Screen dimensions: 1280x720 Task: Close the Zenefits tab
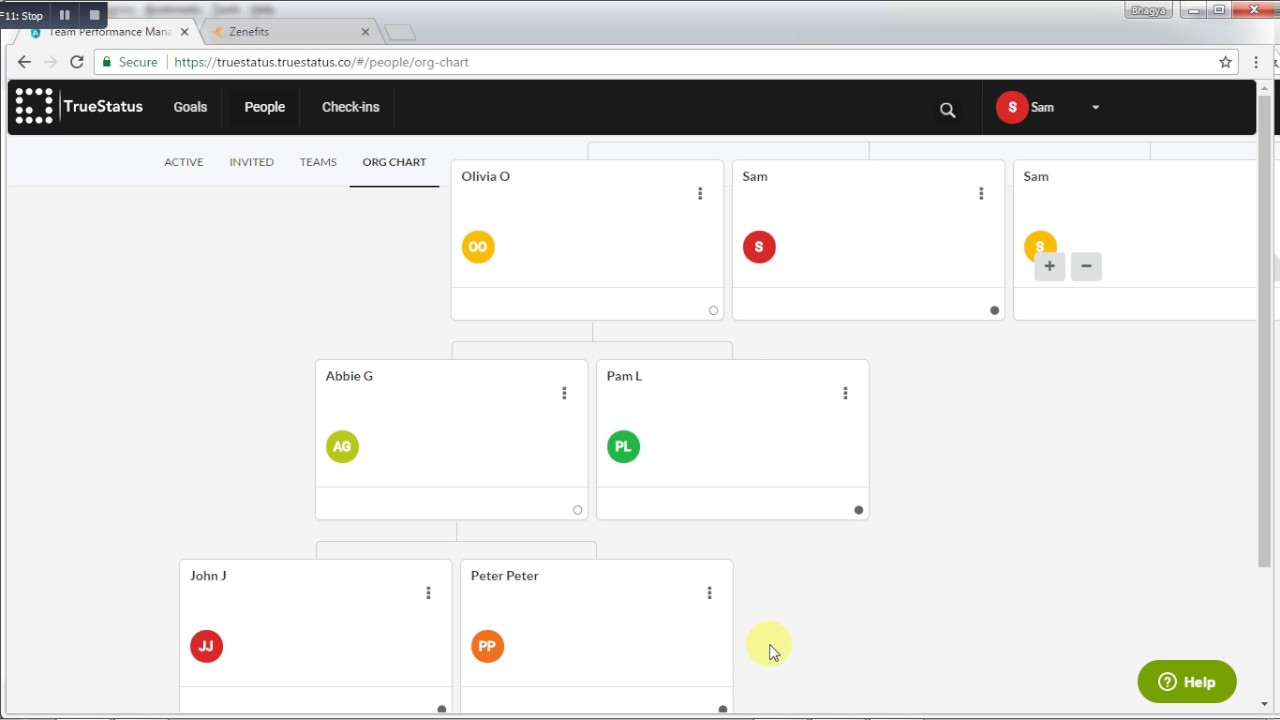365,32
